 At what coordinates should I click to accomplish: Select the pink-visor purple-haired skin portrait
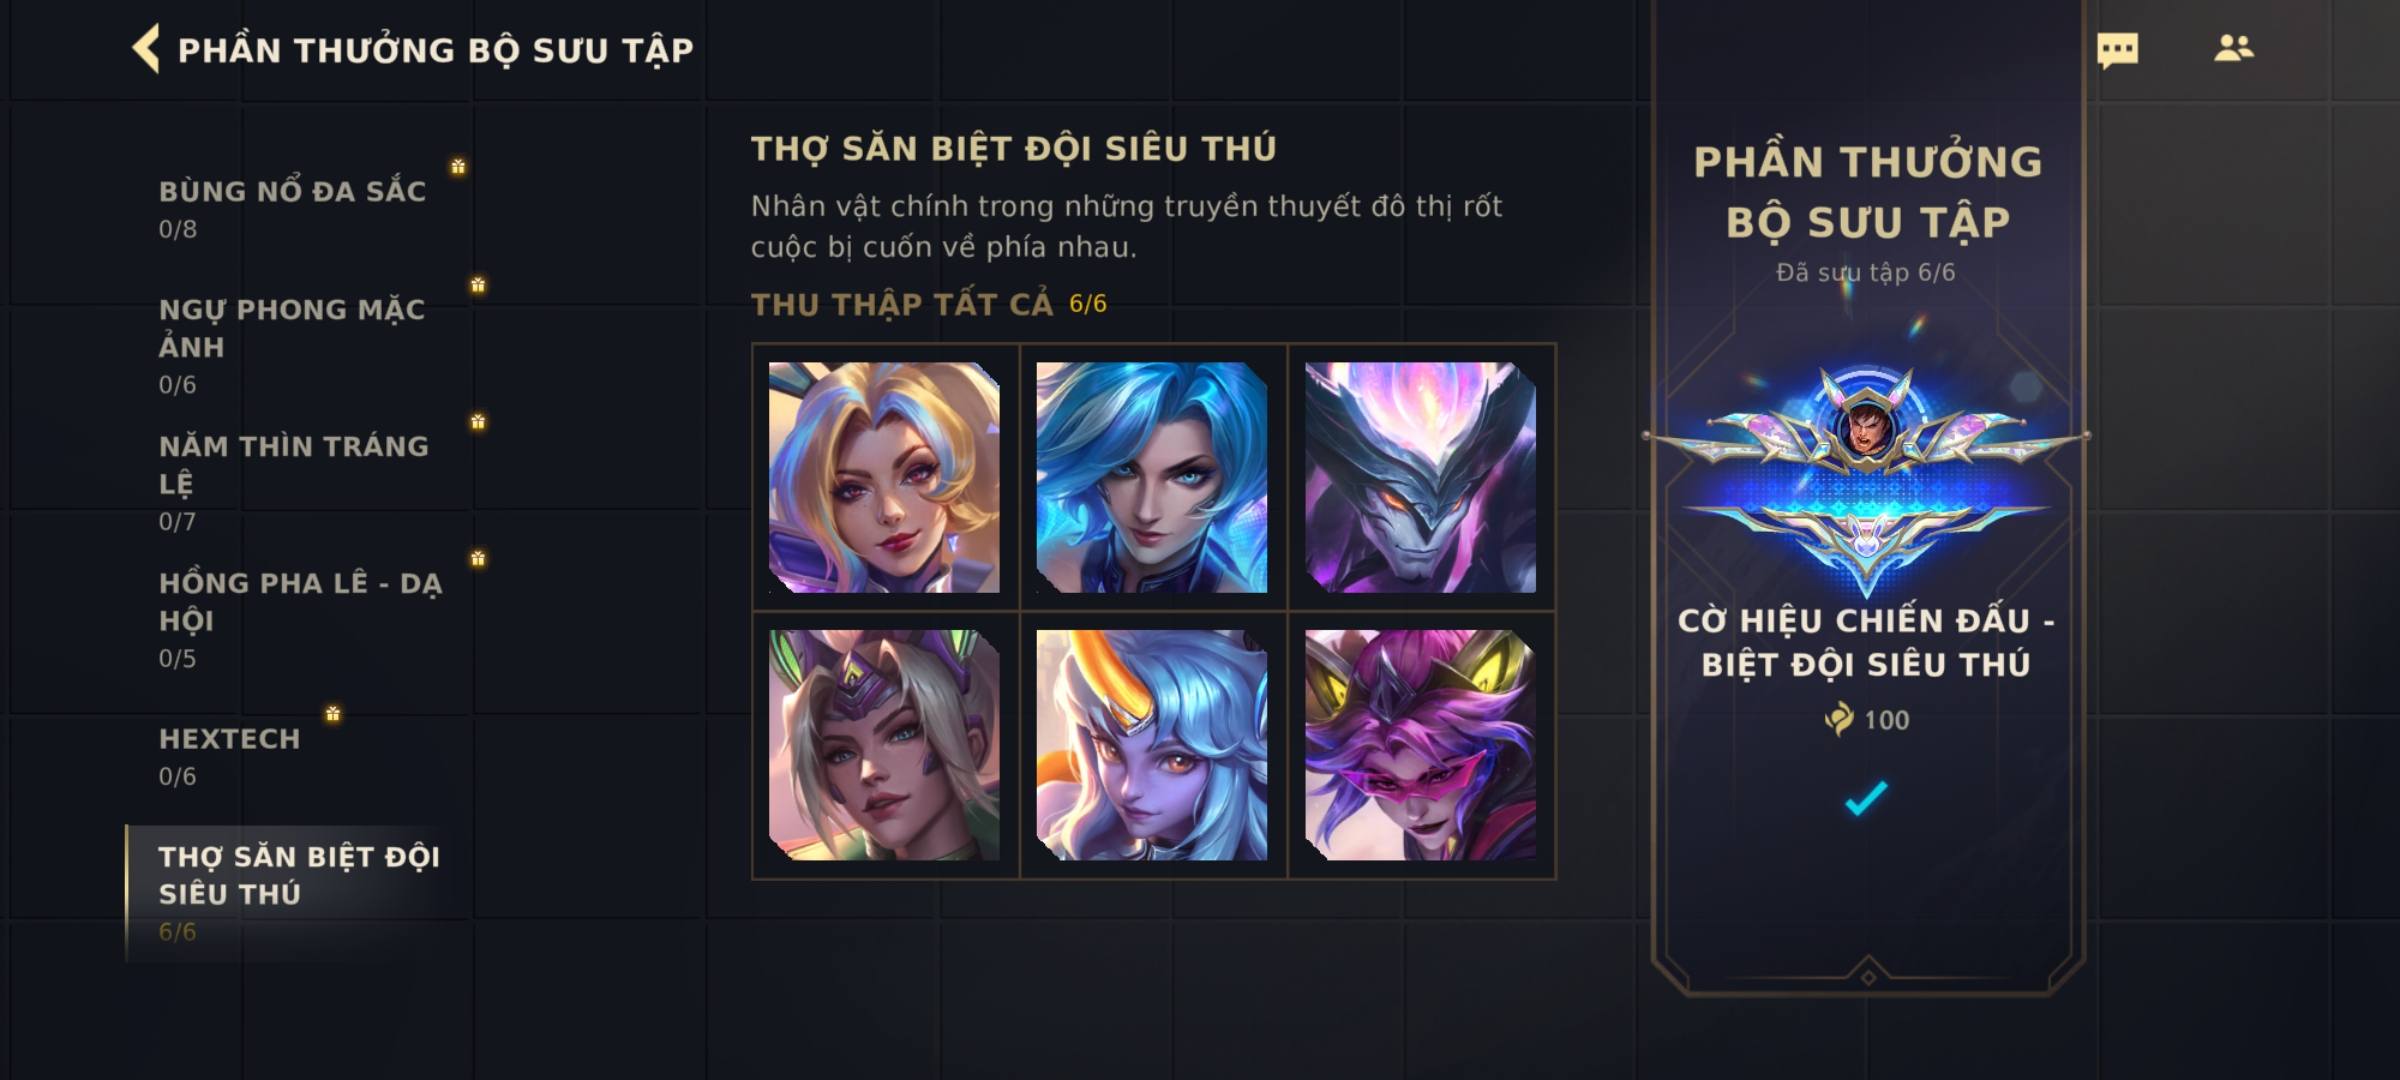1420,745
